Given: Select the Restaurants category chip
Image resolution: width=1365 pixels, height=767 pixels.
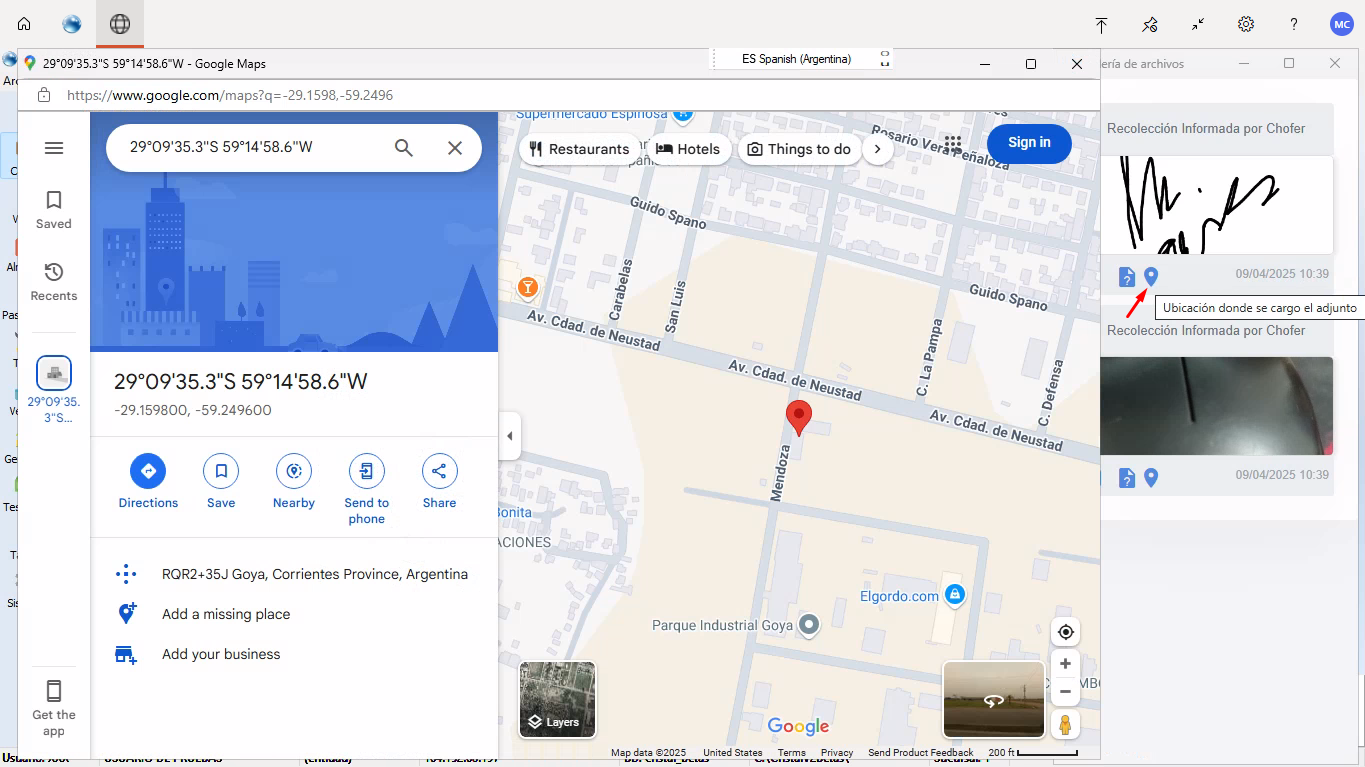Looking at the screenshot, I should (580, 149).
